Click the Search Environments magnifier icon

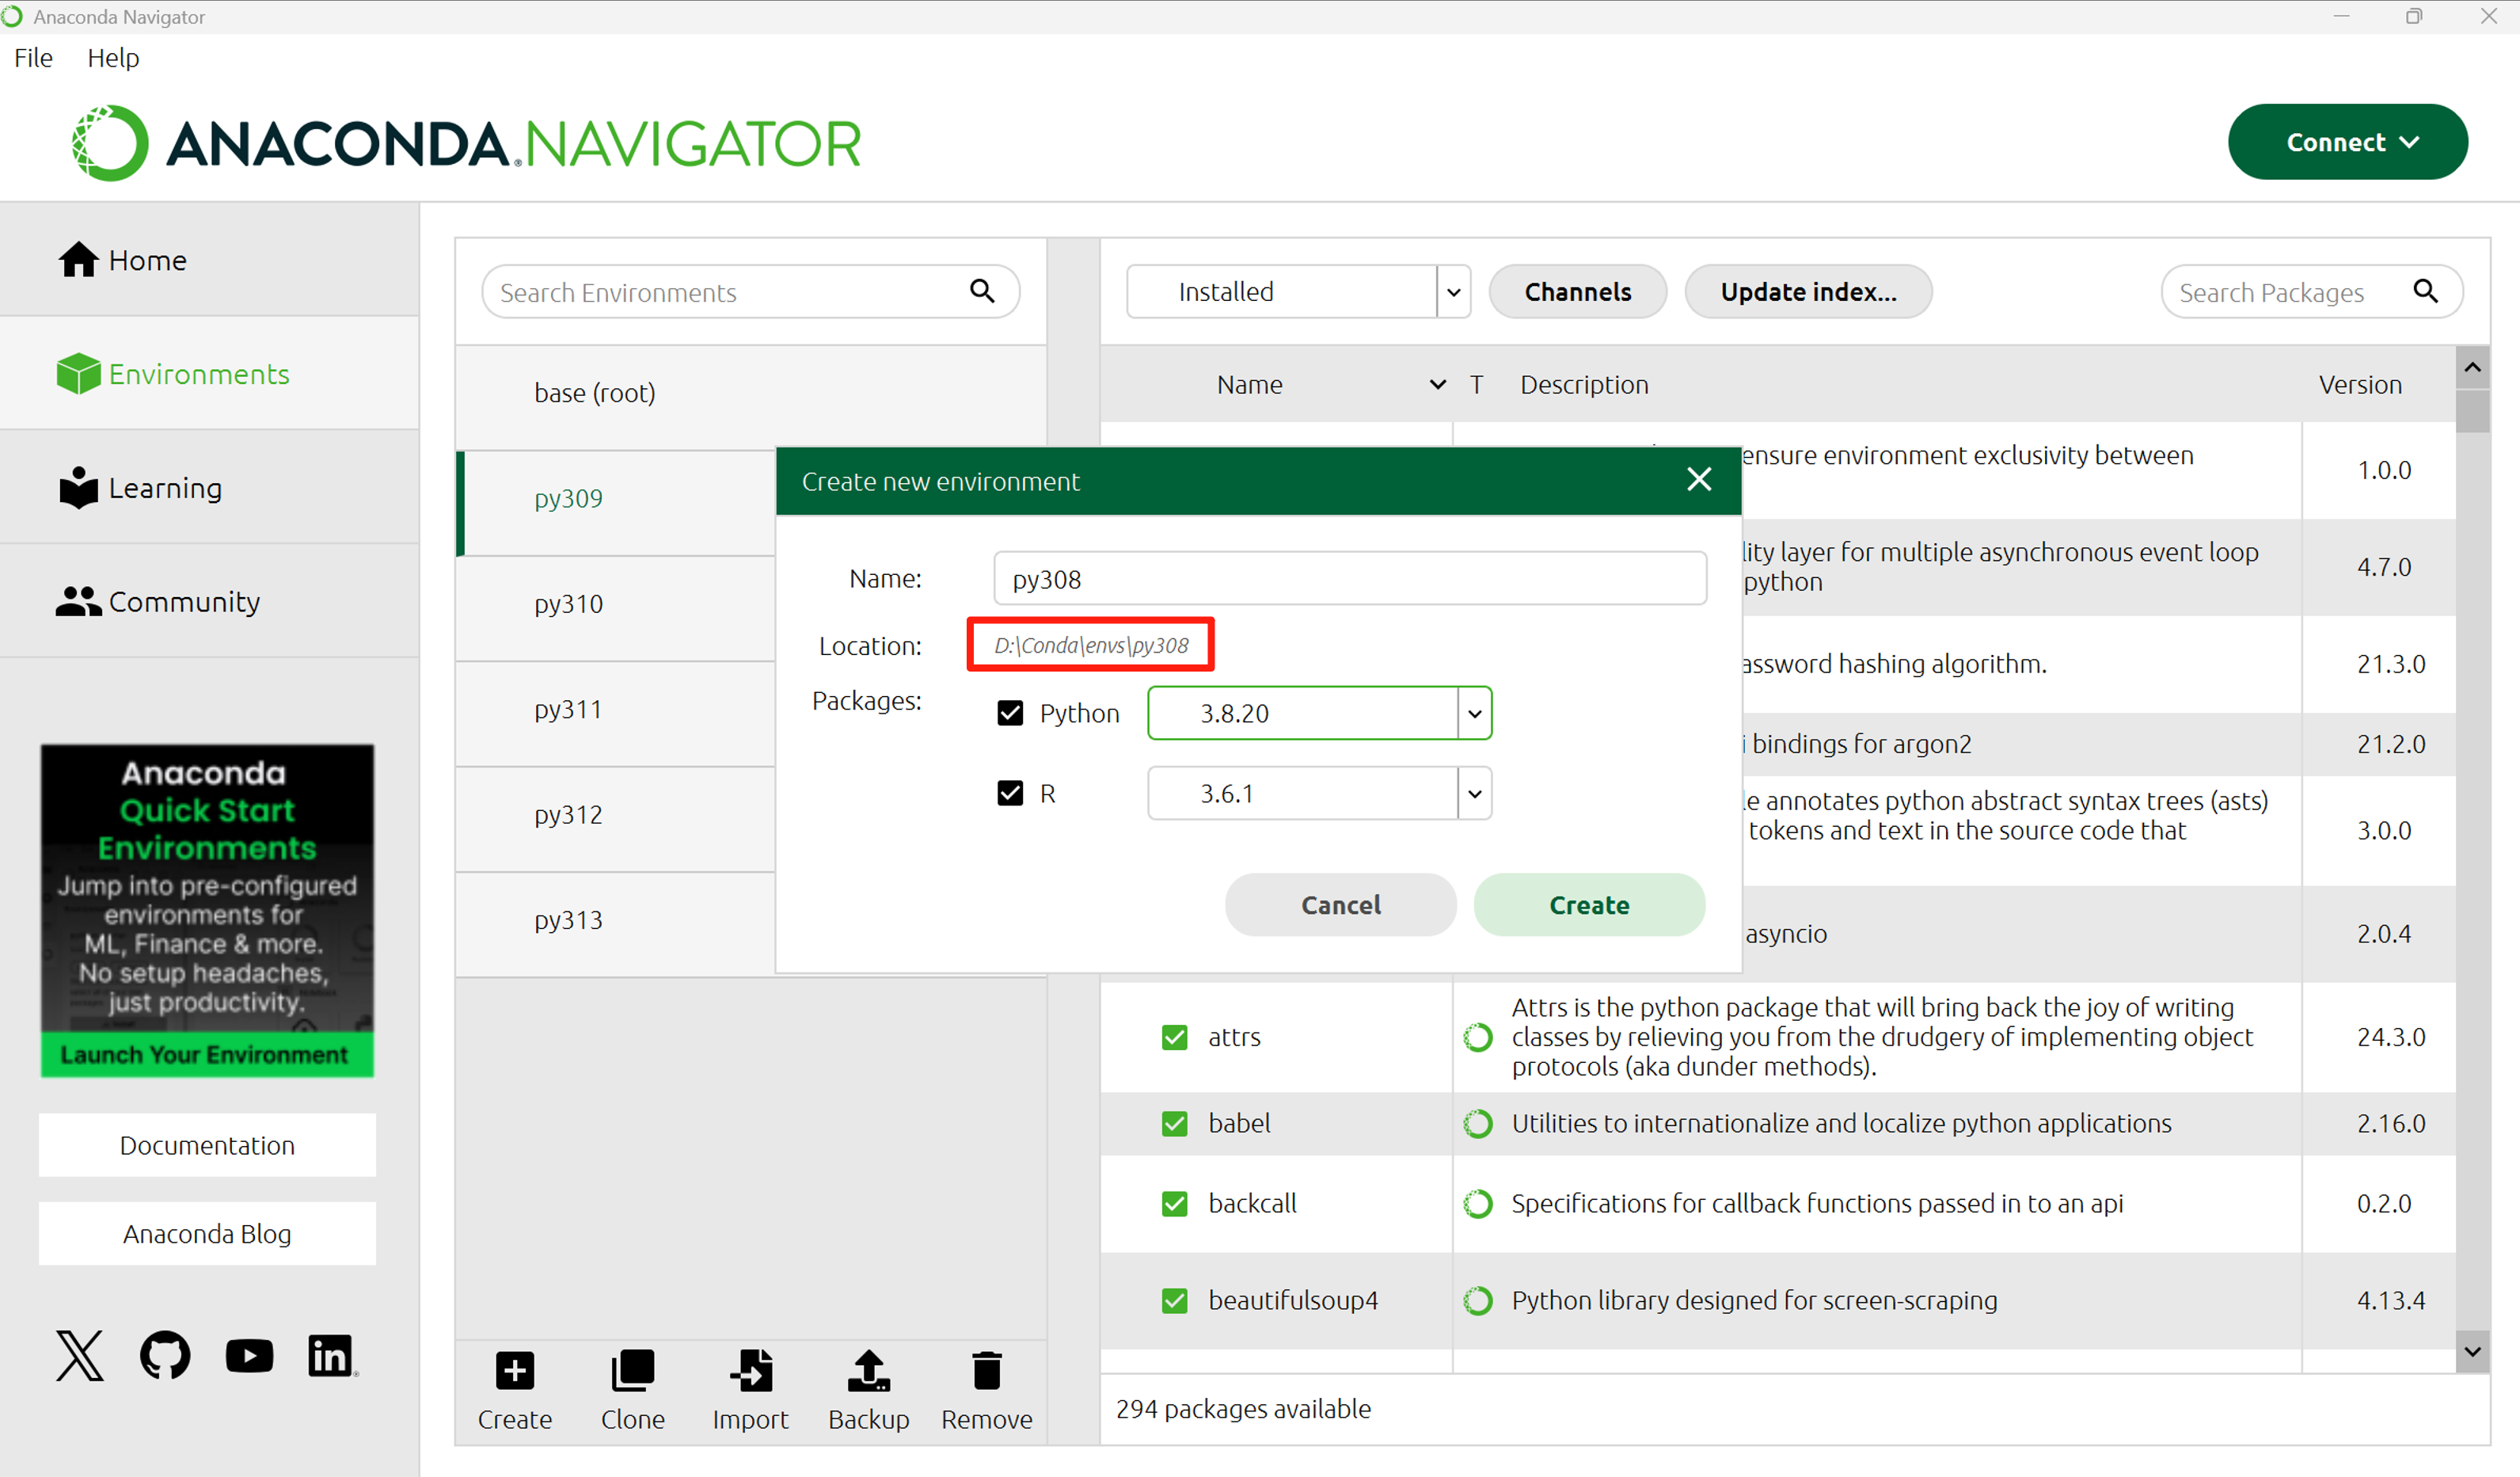point(982,291)
